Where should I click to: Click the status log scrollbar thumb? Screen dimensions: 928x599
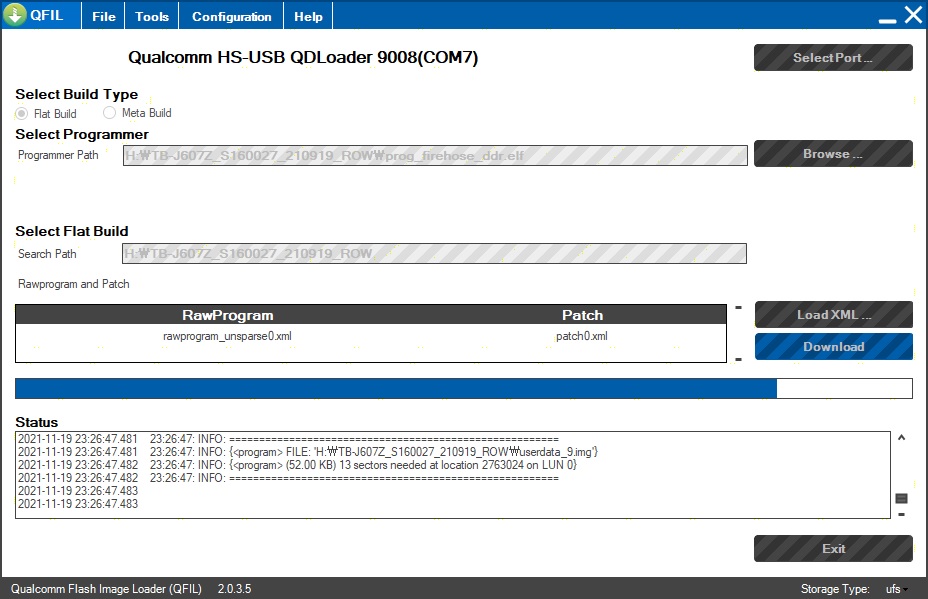(901, 498)
